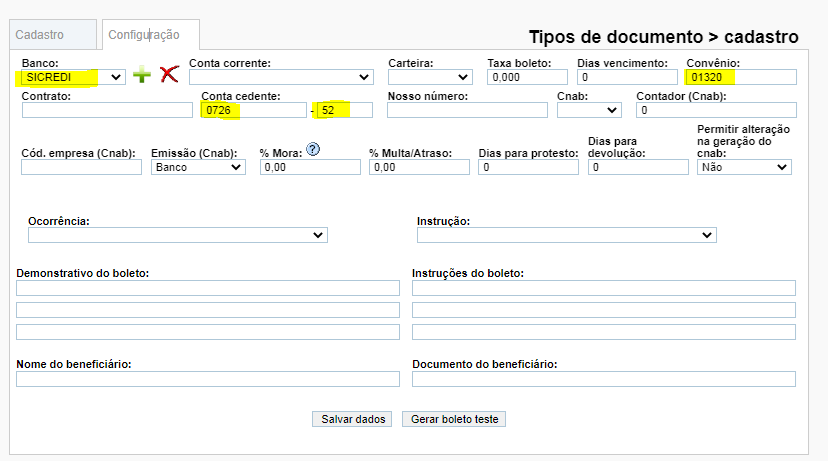
Task: Open the Banco dropdown showing SICREDI
Action: tap(73, 77)
